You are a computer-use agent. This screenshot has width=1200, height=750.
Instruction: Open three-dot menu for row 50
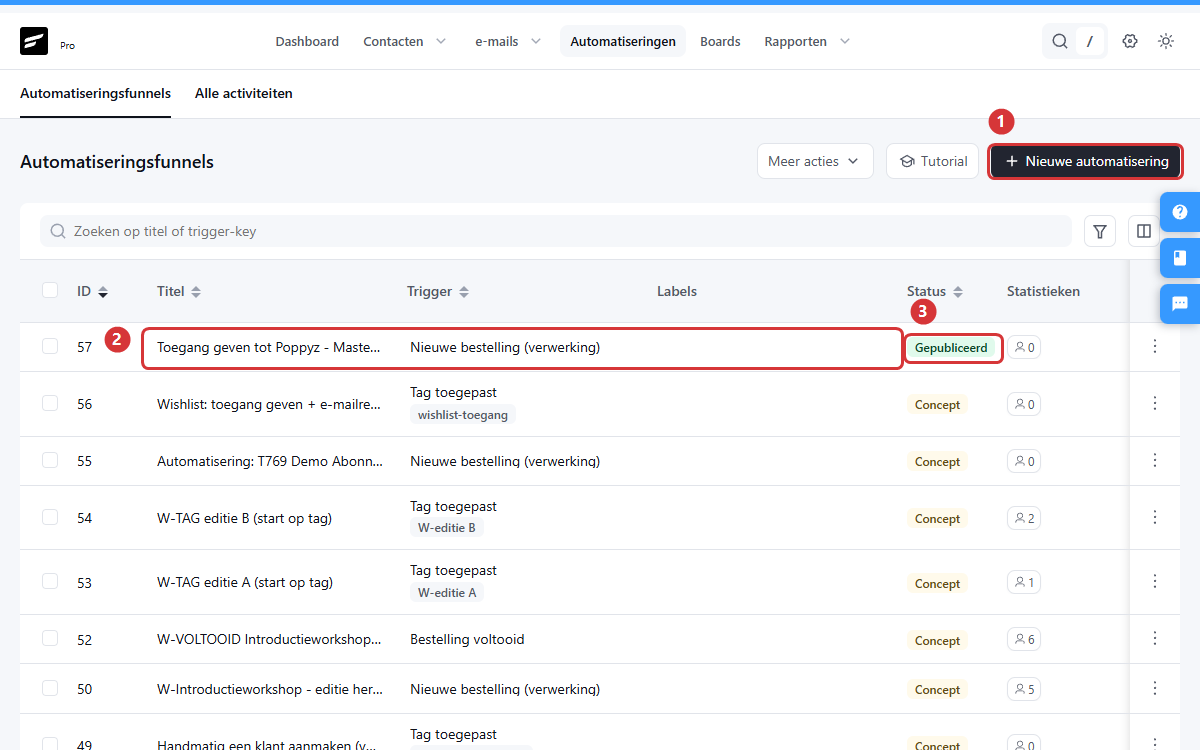[x=1155, y=688]
